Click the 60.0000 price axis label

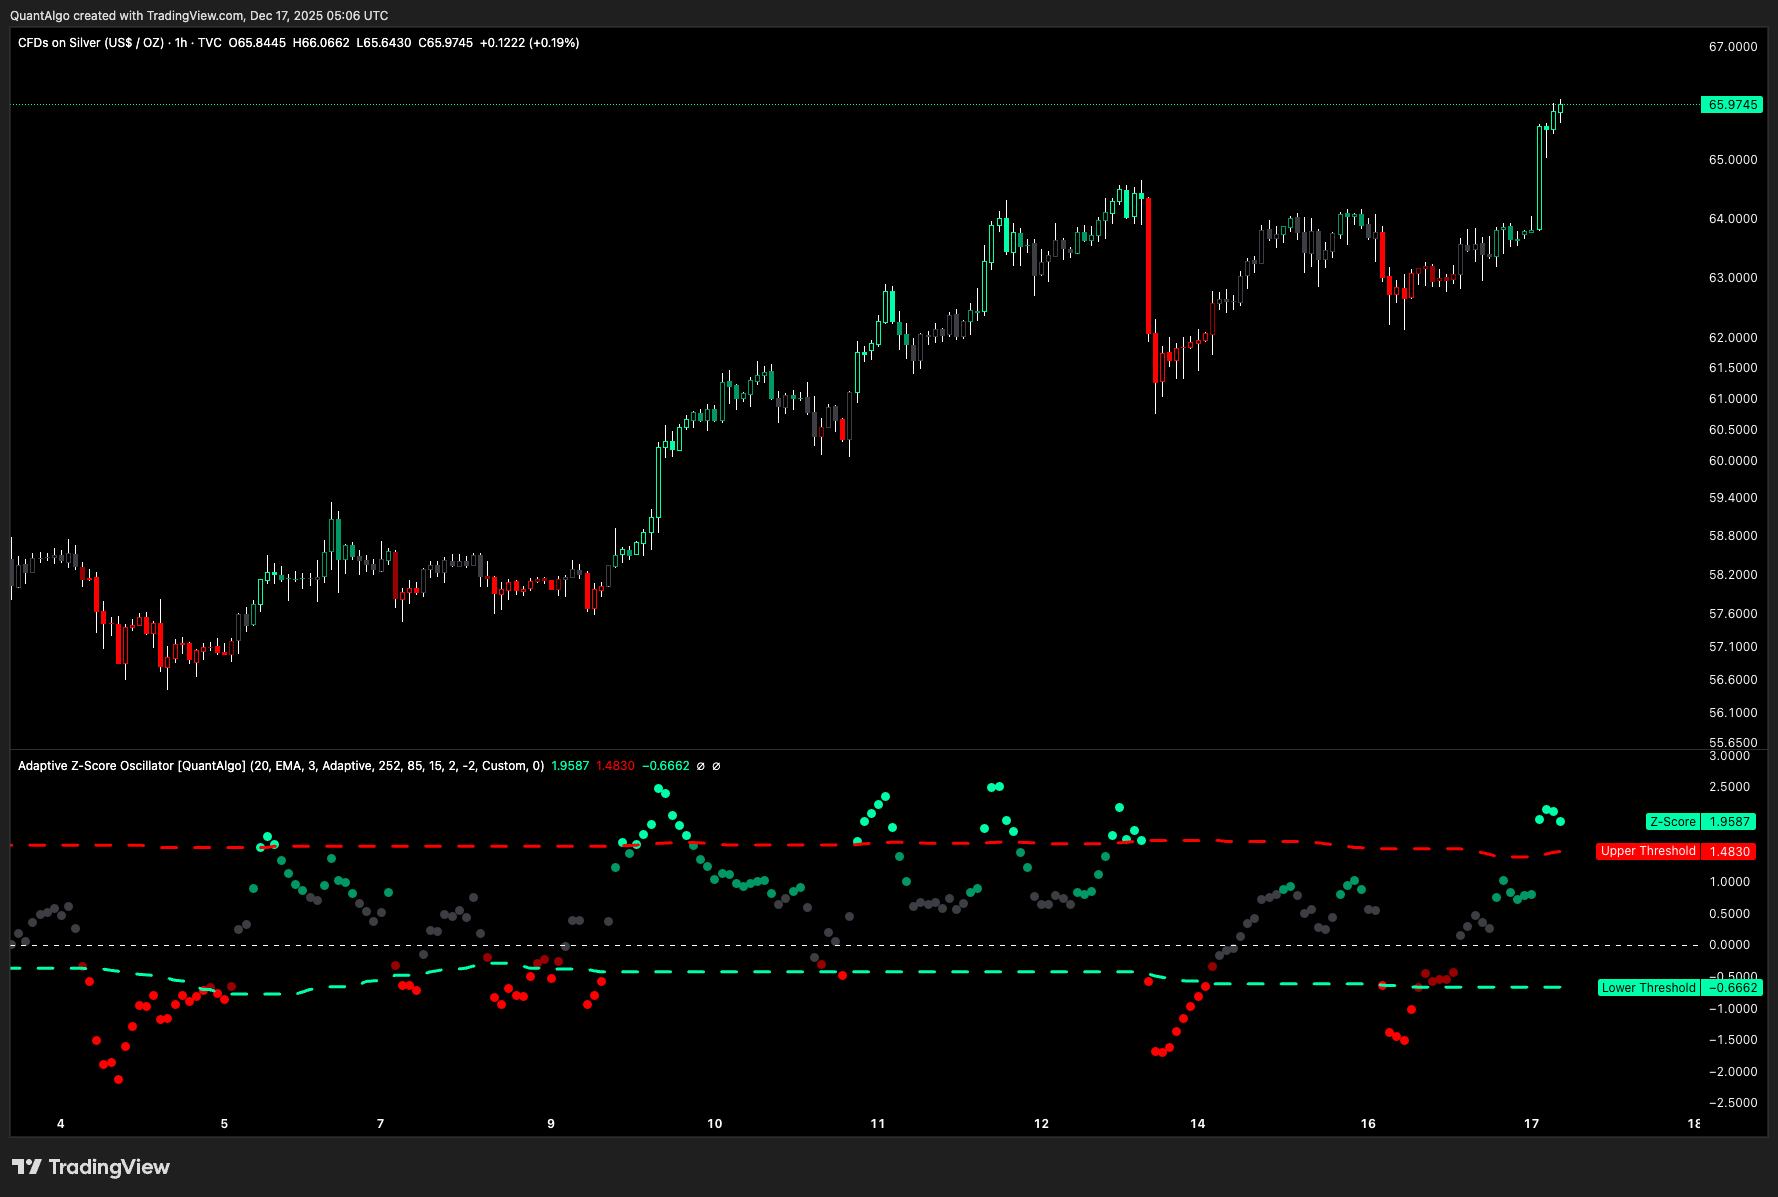click(x=1733, y=461)
